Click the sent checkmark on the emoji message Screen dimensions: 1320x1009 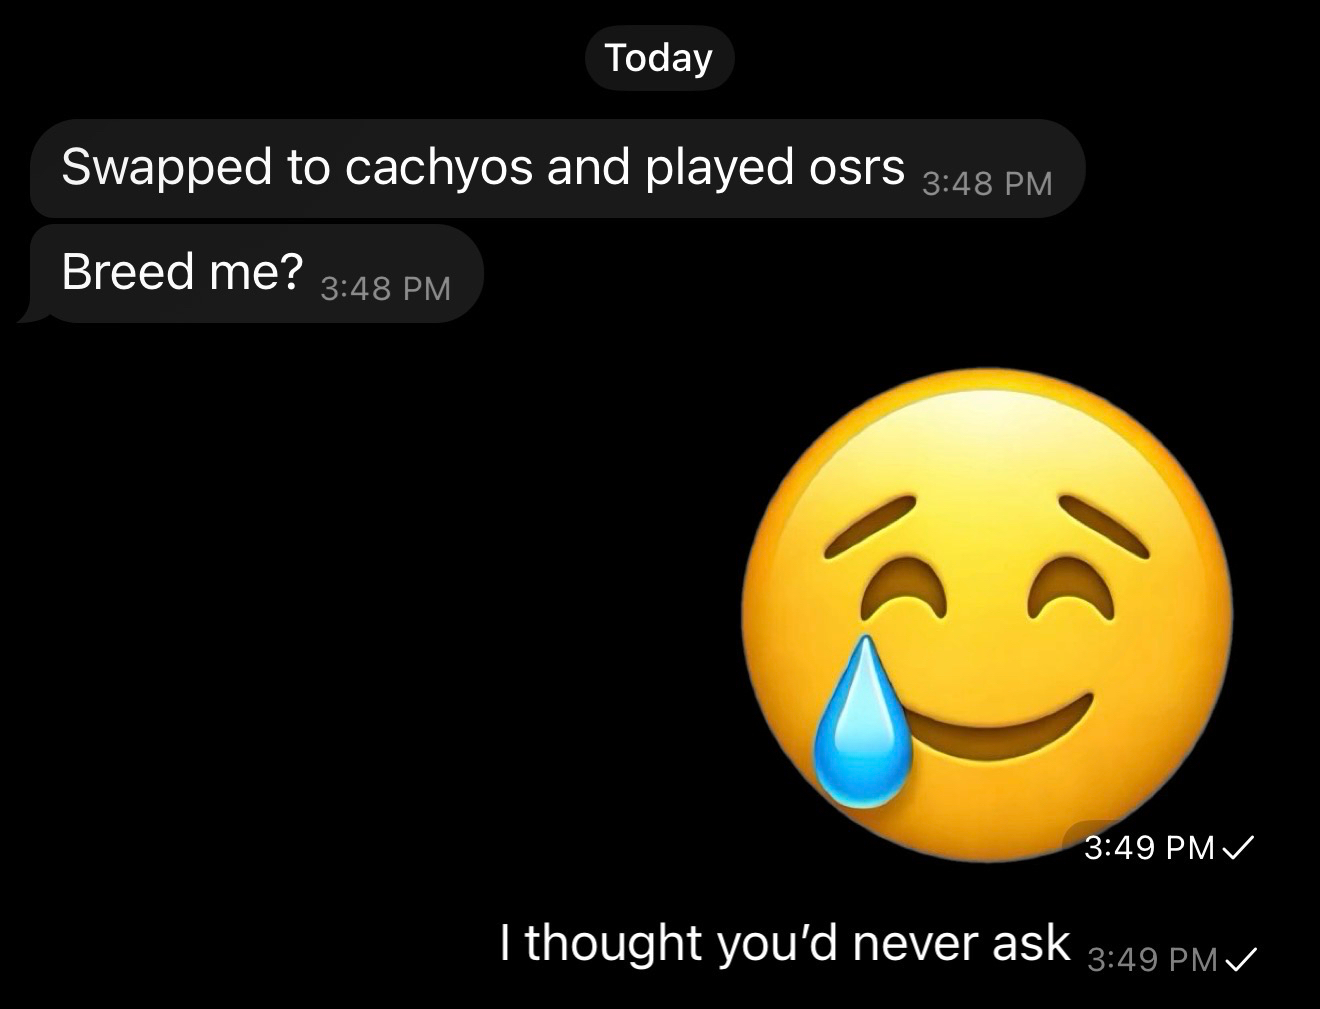tap(1237, 848)
